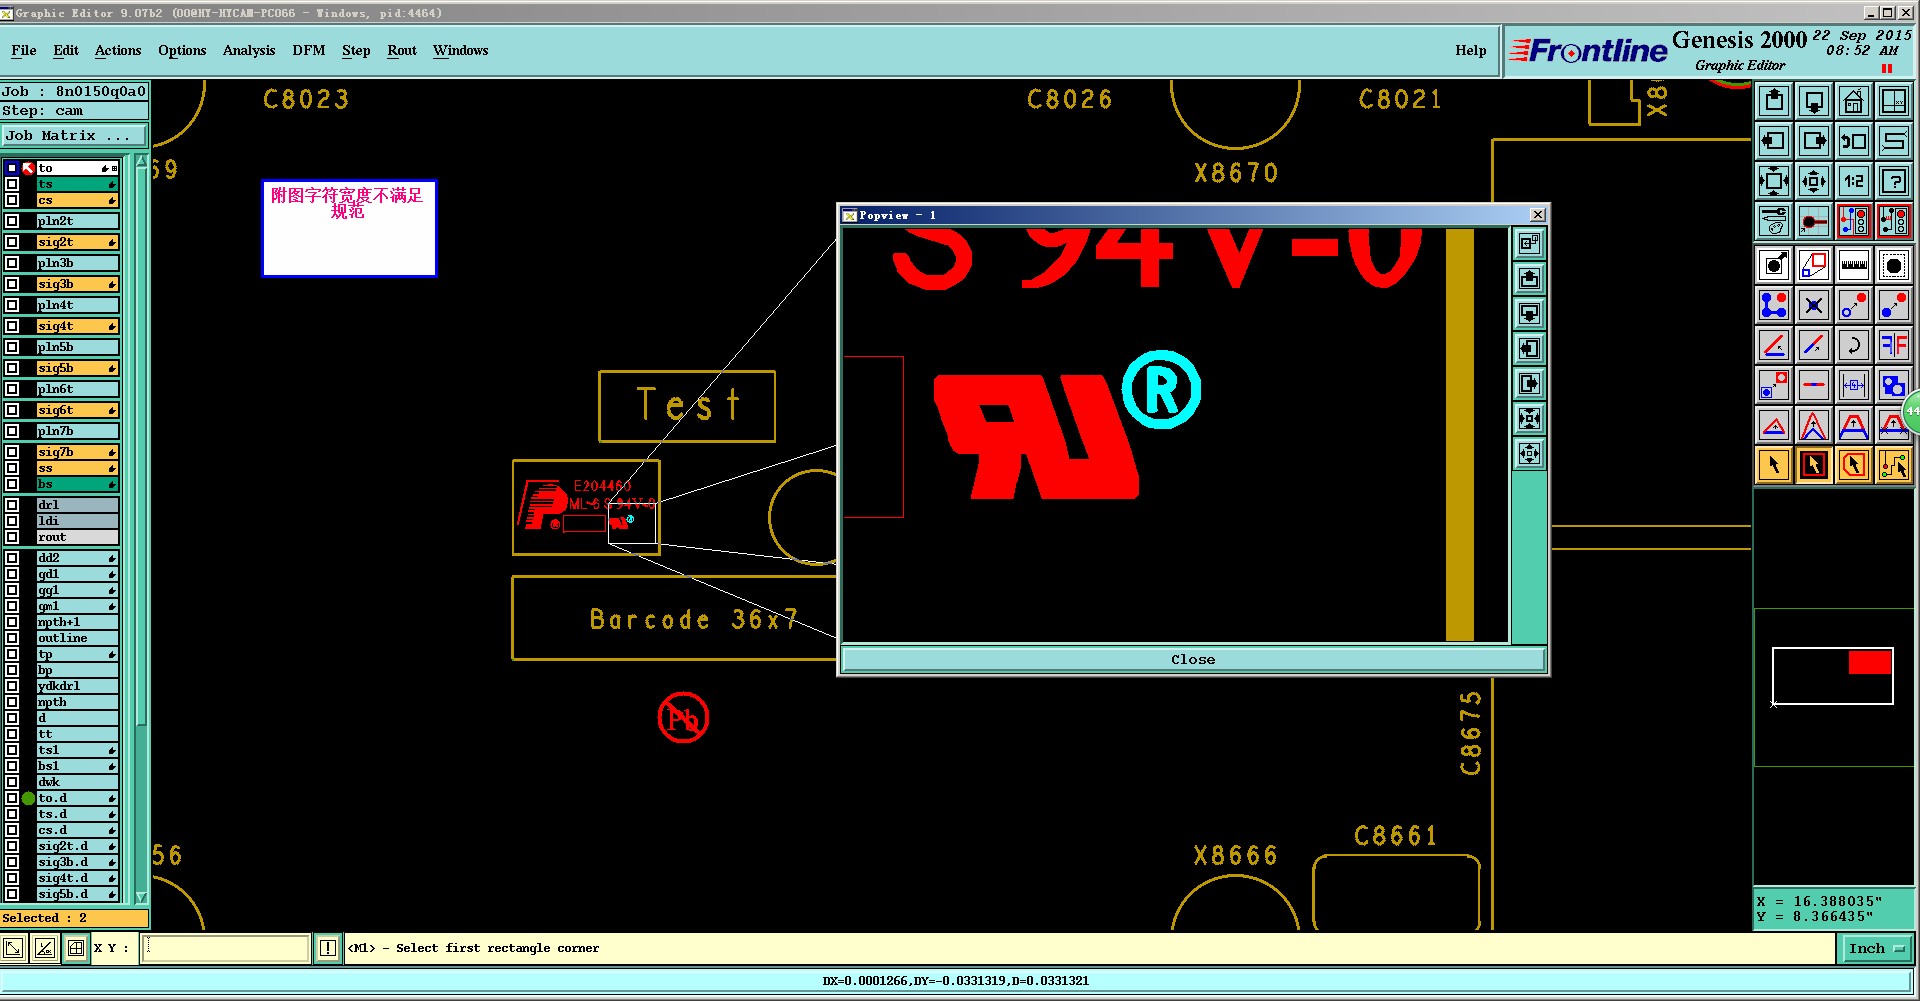Open the File menu
The width and height of the screenshot is (1920, 1001).
point(24,50)
